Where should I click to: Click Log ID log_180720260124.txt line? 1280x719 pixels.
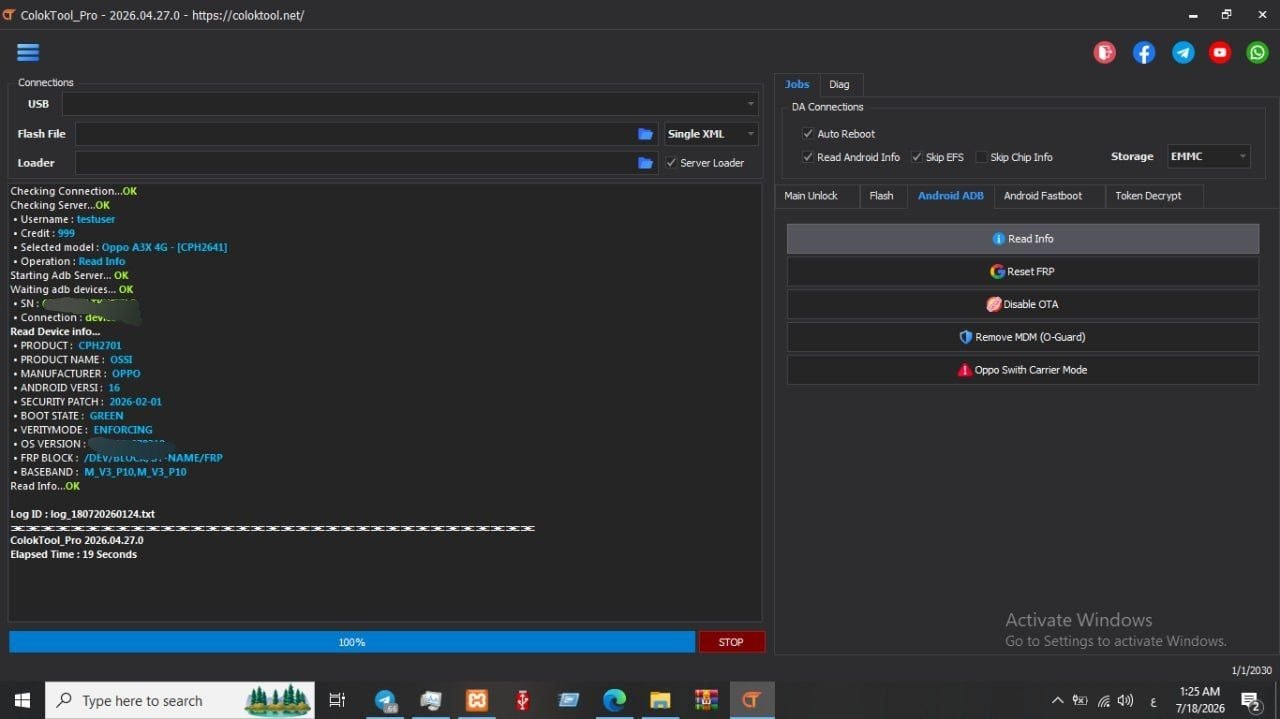pyautogui.click(x=82, y=514)
